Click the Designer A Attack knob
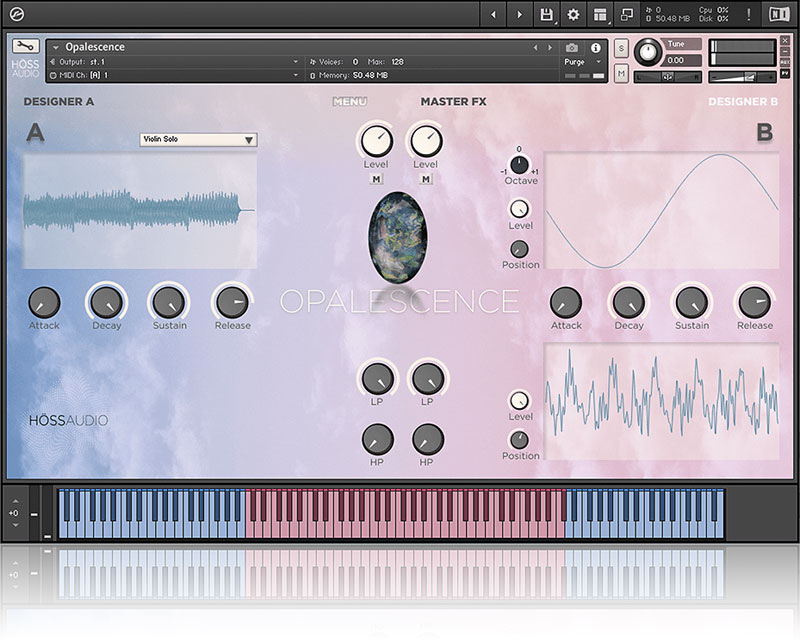Screen dimensions: 800x644 coord(43,301)
